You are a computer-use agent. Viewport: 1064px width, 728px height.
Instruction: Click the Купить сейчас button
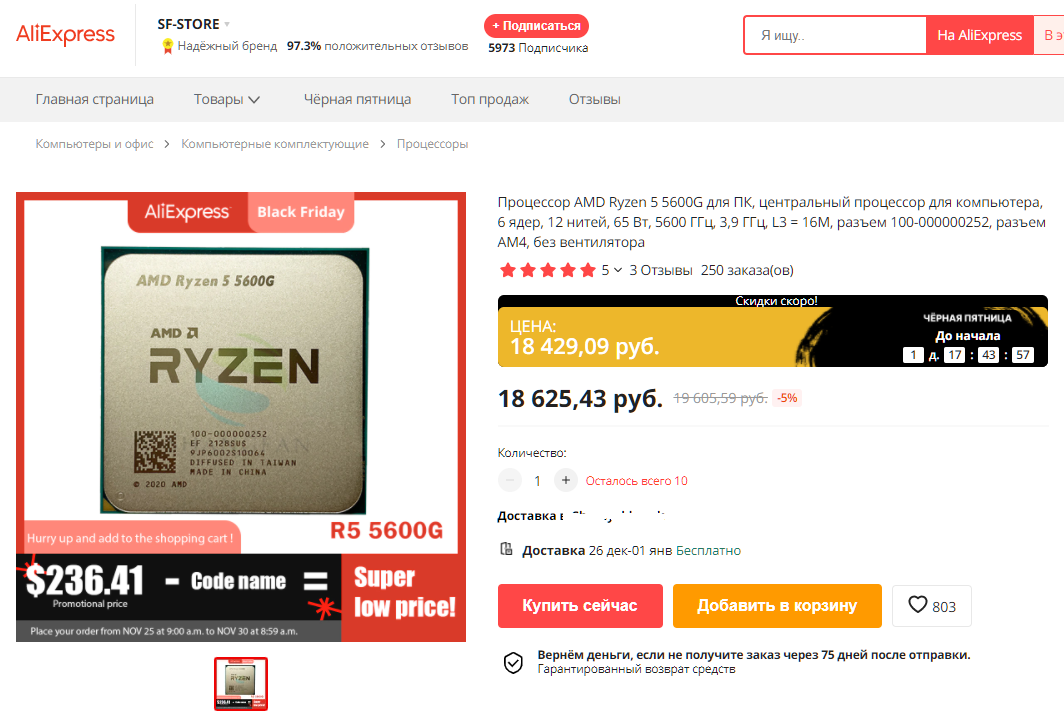580,606
